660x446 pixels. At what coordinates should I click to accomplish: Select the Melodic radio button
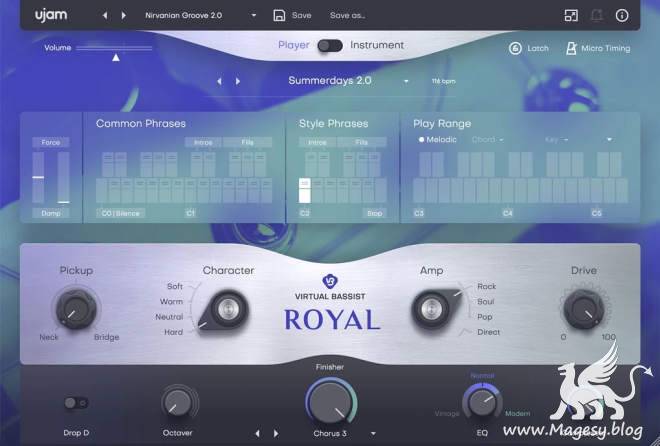point(421,140)
